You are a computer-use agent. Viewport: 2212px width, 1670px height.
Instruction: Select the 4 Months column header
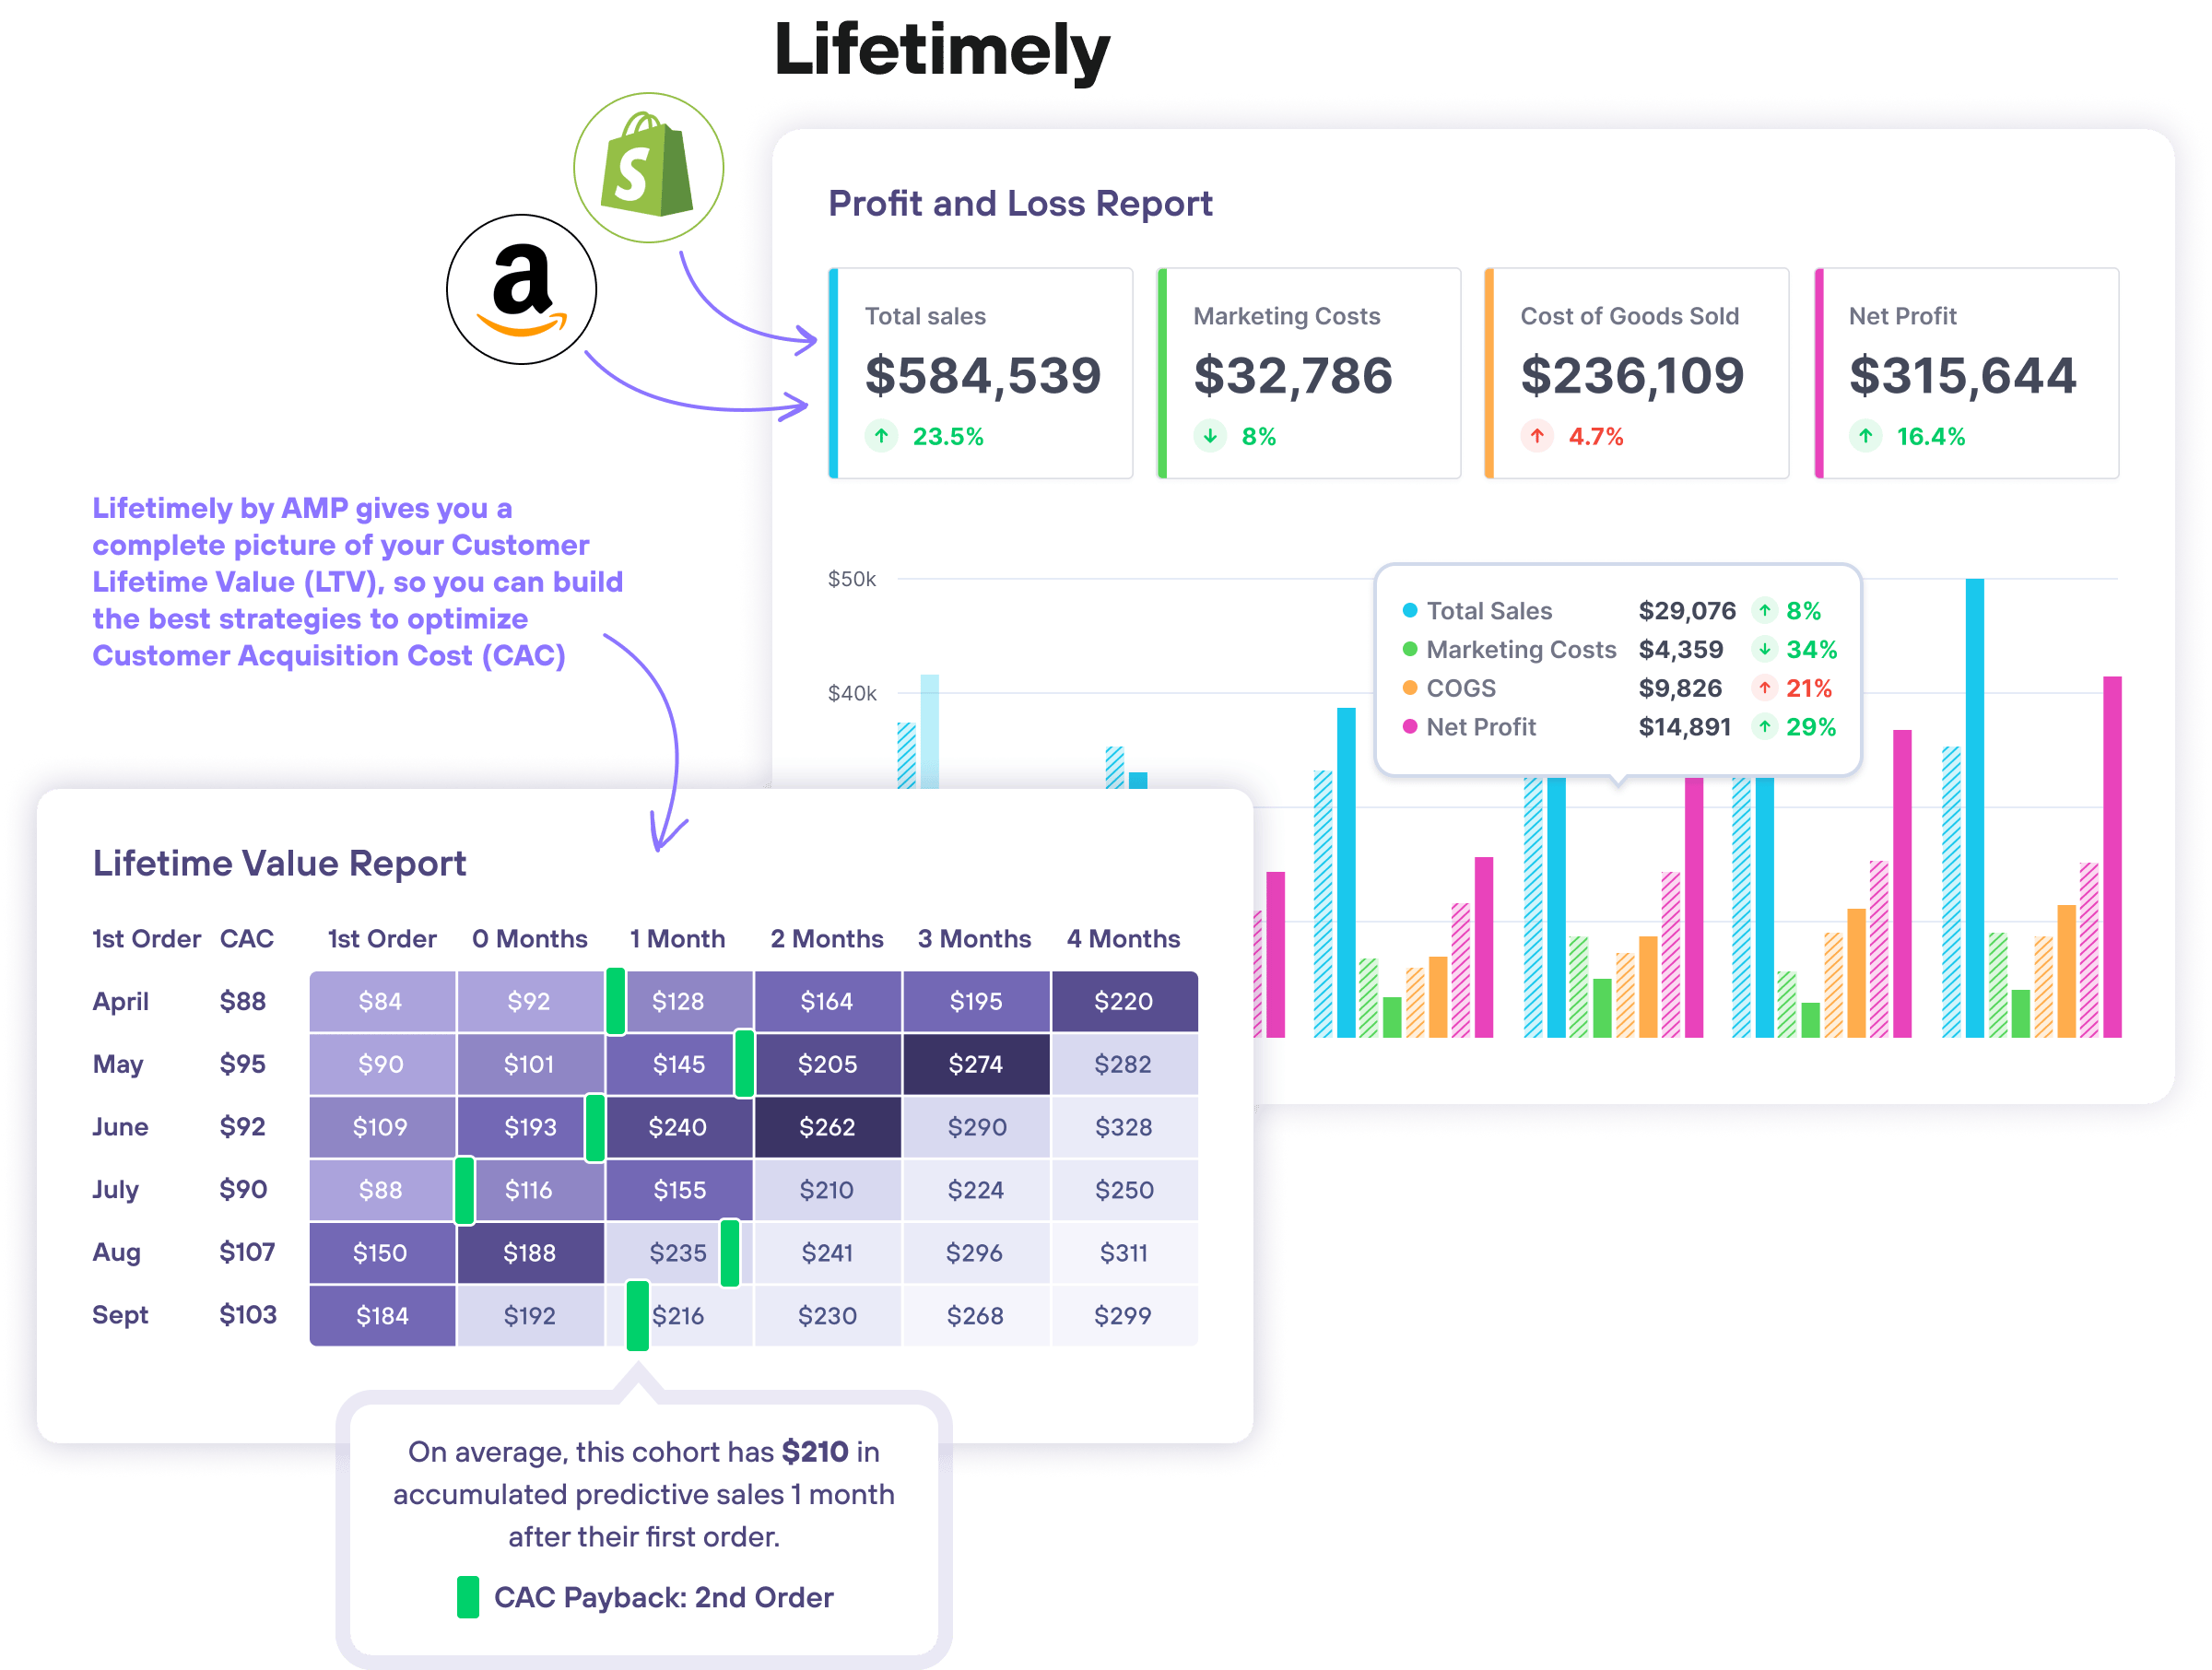1124,939
